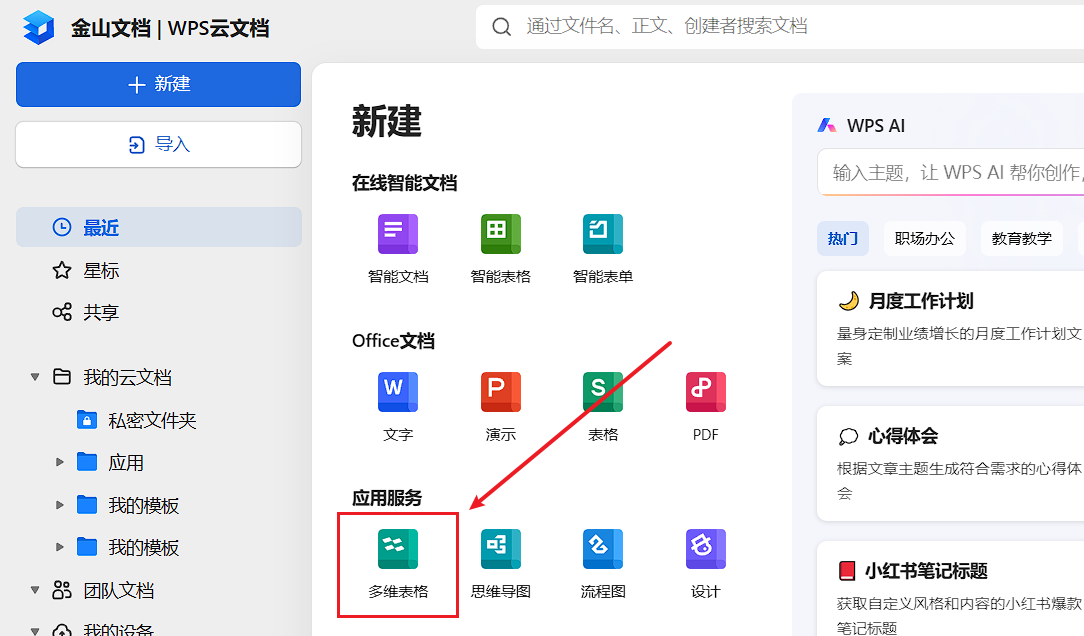Click the clock icon beside 最近
This screenshot has height=636, width=1084.
coord(62,227)
